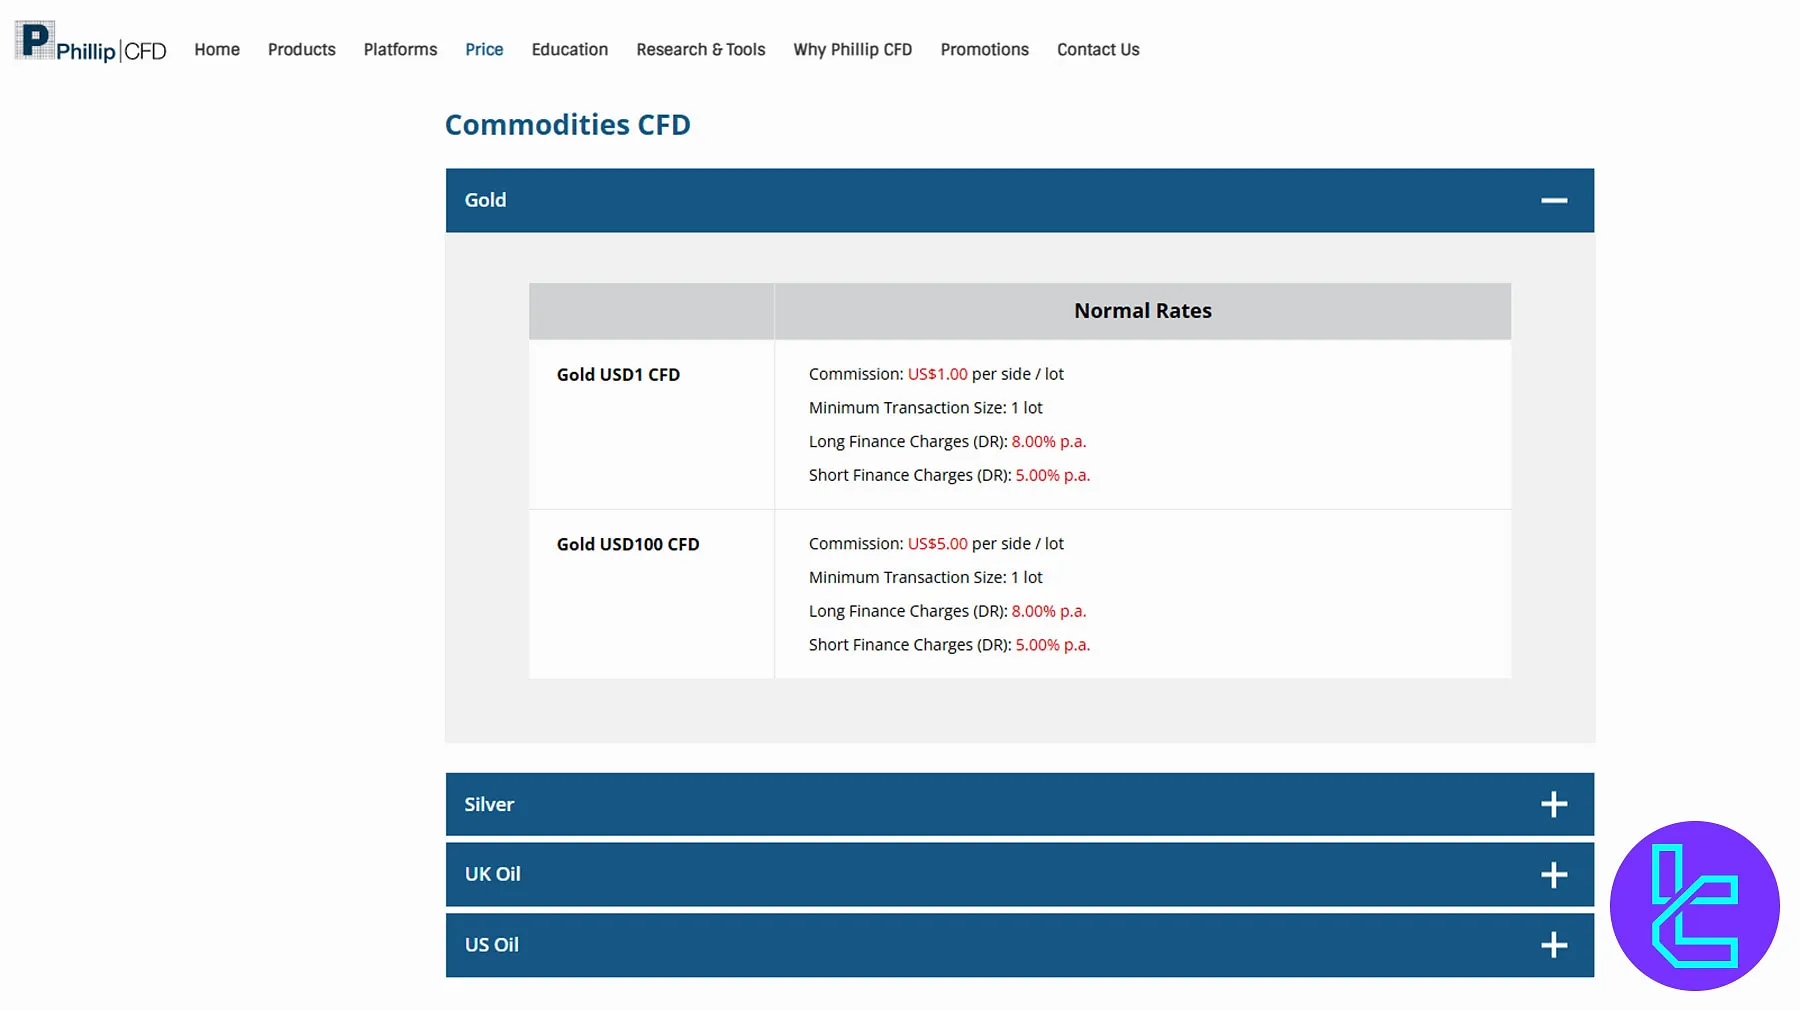The width and height of the screenshot is (1800, 1011).
Task: Click the Commodities CFD heading
Action: [568, 125]
